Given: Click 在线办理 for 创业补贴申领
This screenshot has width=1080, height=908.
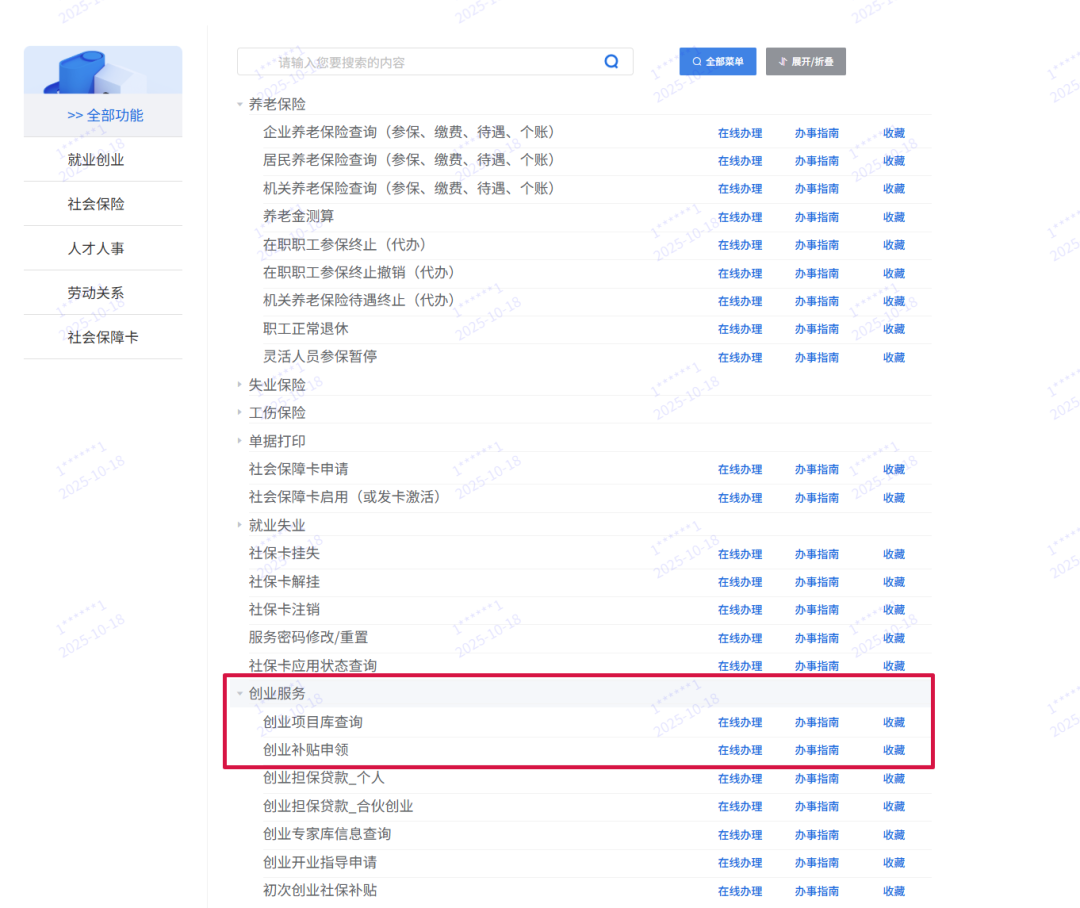Looking at the screenshot, I should click(740, 750).
